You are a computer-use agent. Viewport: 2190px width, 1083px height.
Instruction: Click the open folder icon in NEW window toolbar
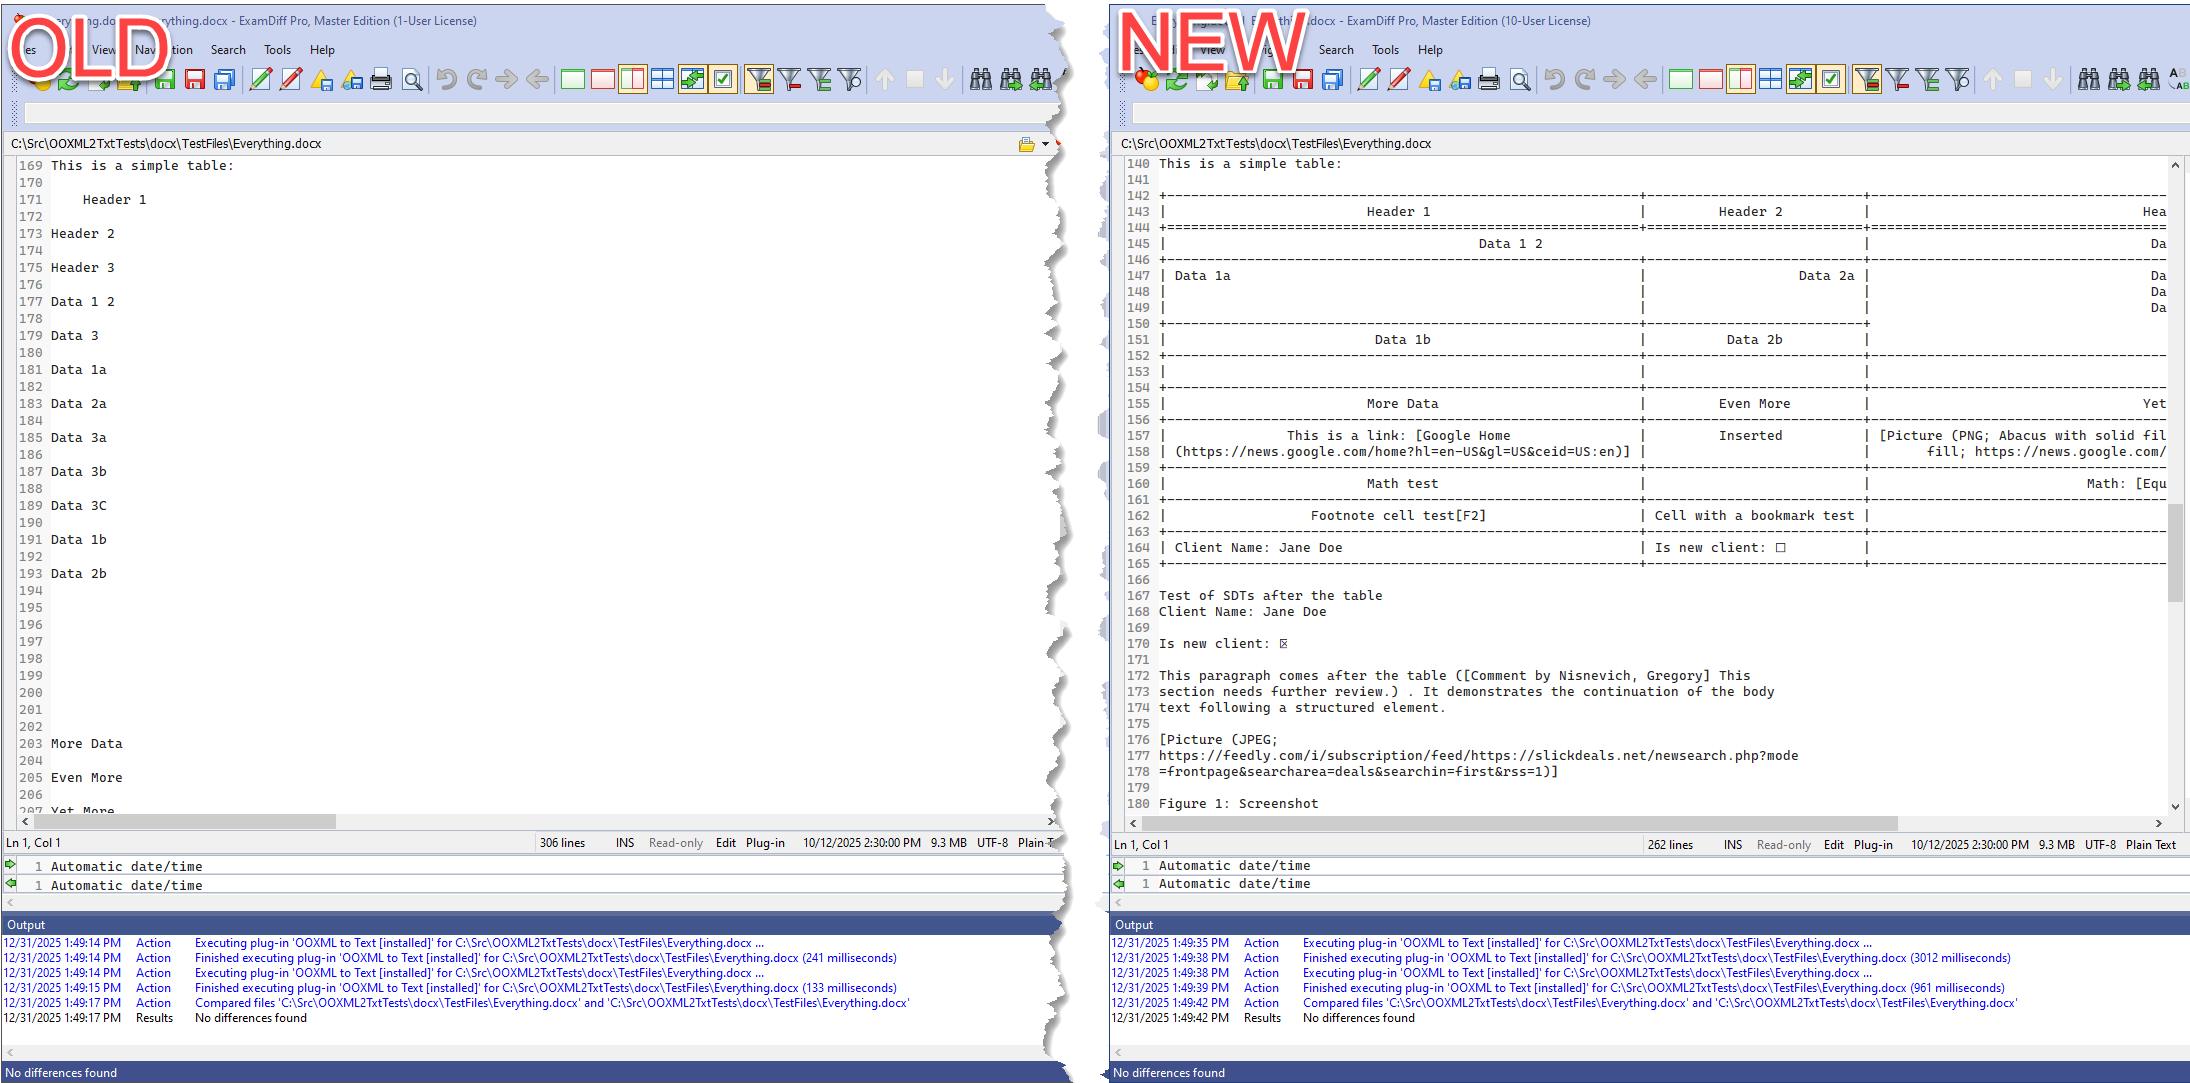(1237, 80)
